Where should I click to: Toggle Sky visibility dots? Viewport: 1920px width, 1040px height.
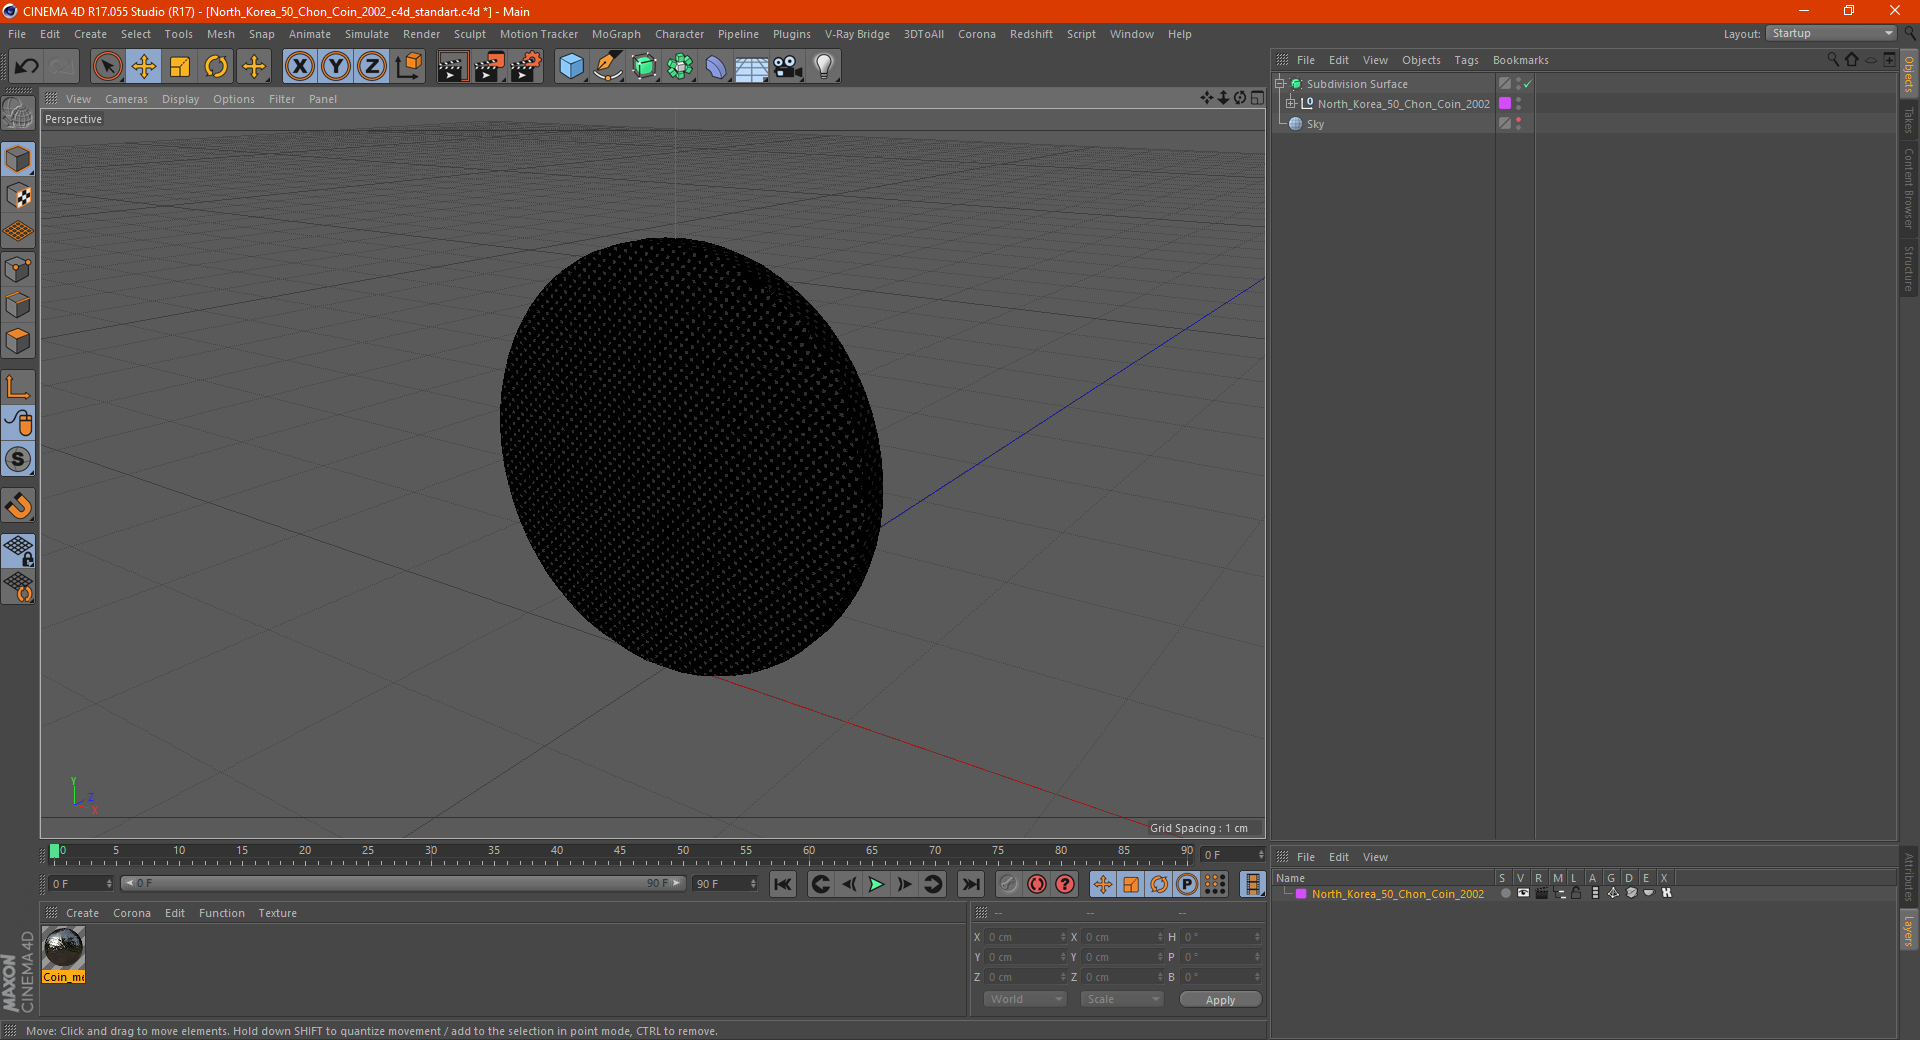click(x=1518, y=124)
